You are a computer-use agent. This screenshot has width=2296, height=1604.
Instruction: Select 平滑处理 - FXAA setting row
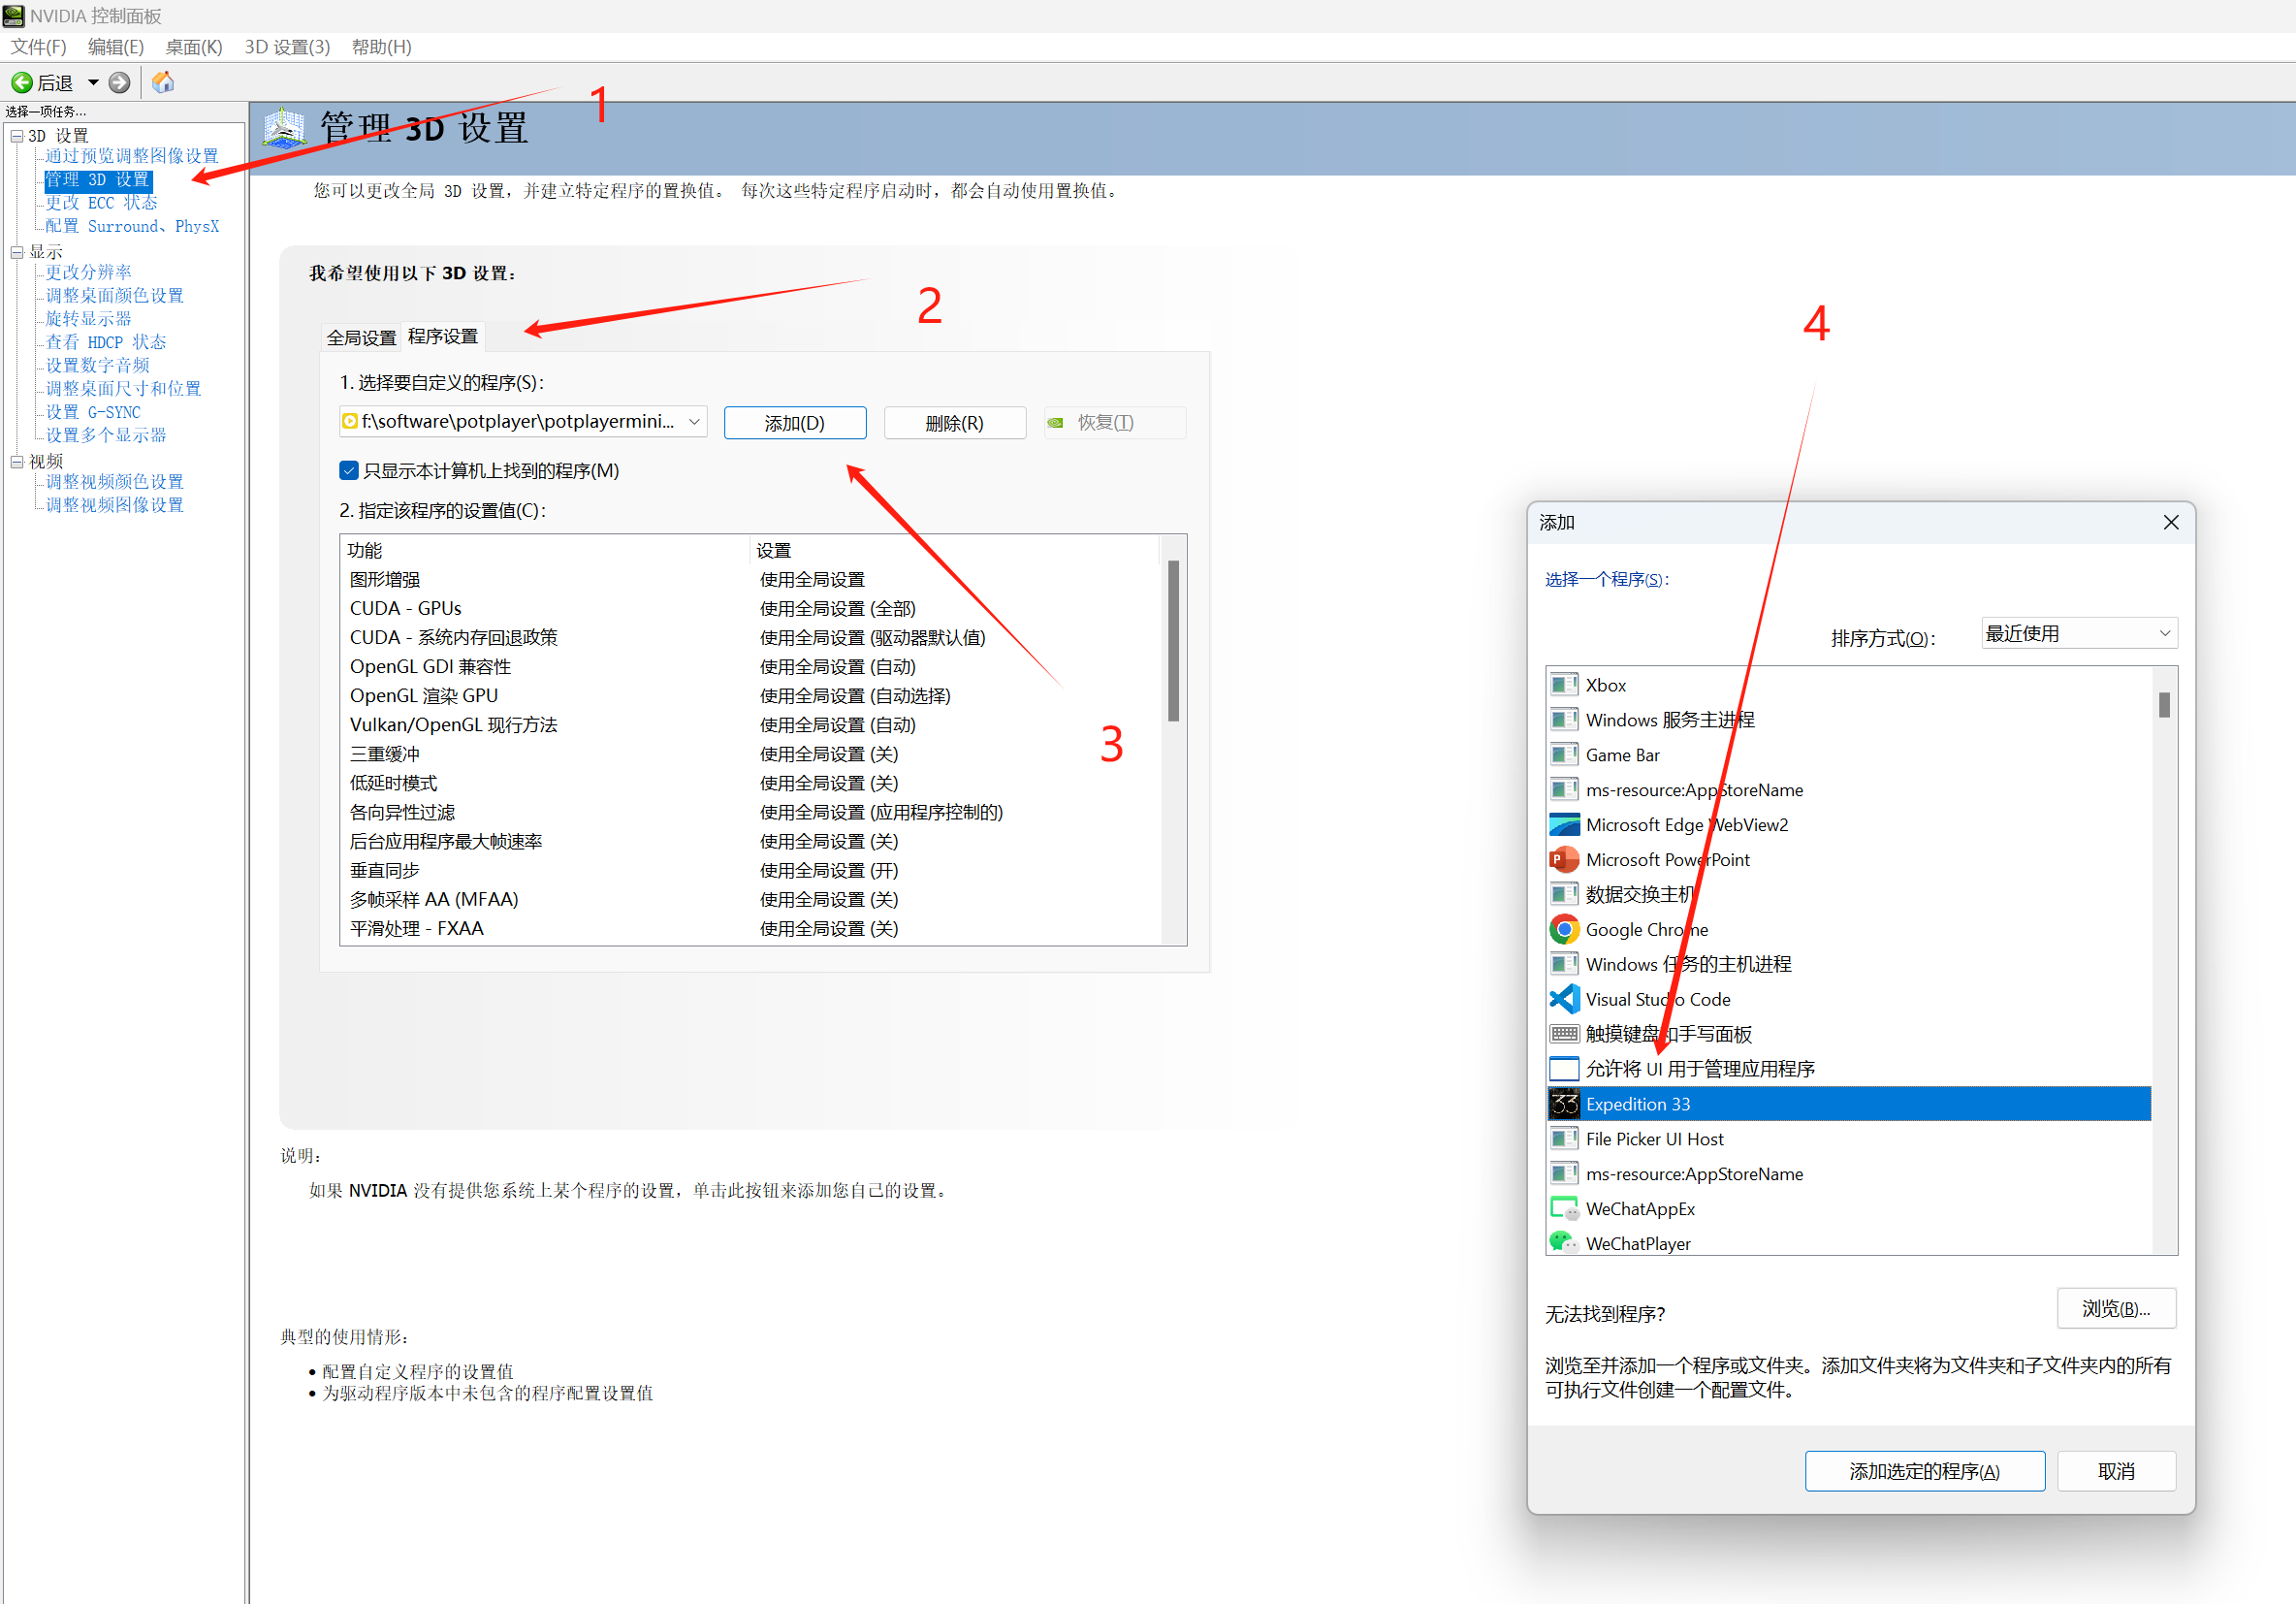[x=750, y=928]
